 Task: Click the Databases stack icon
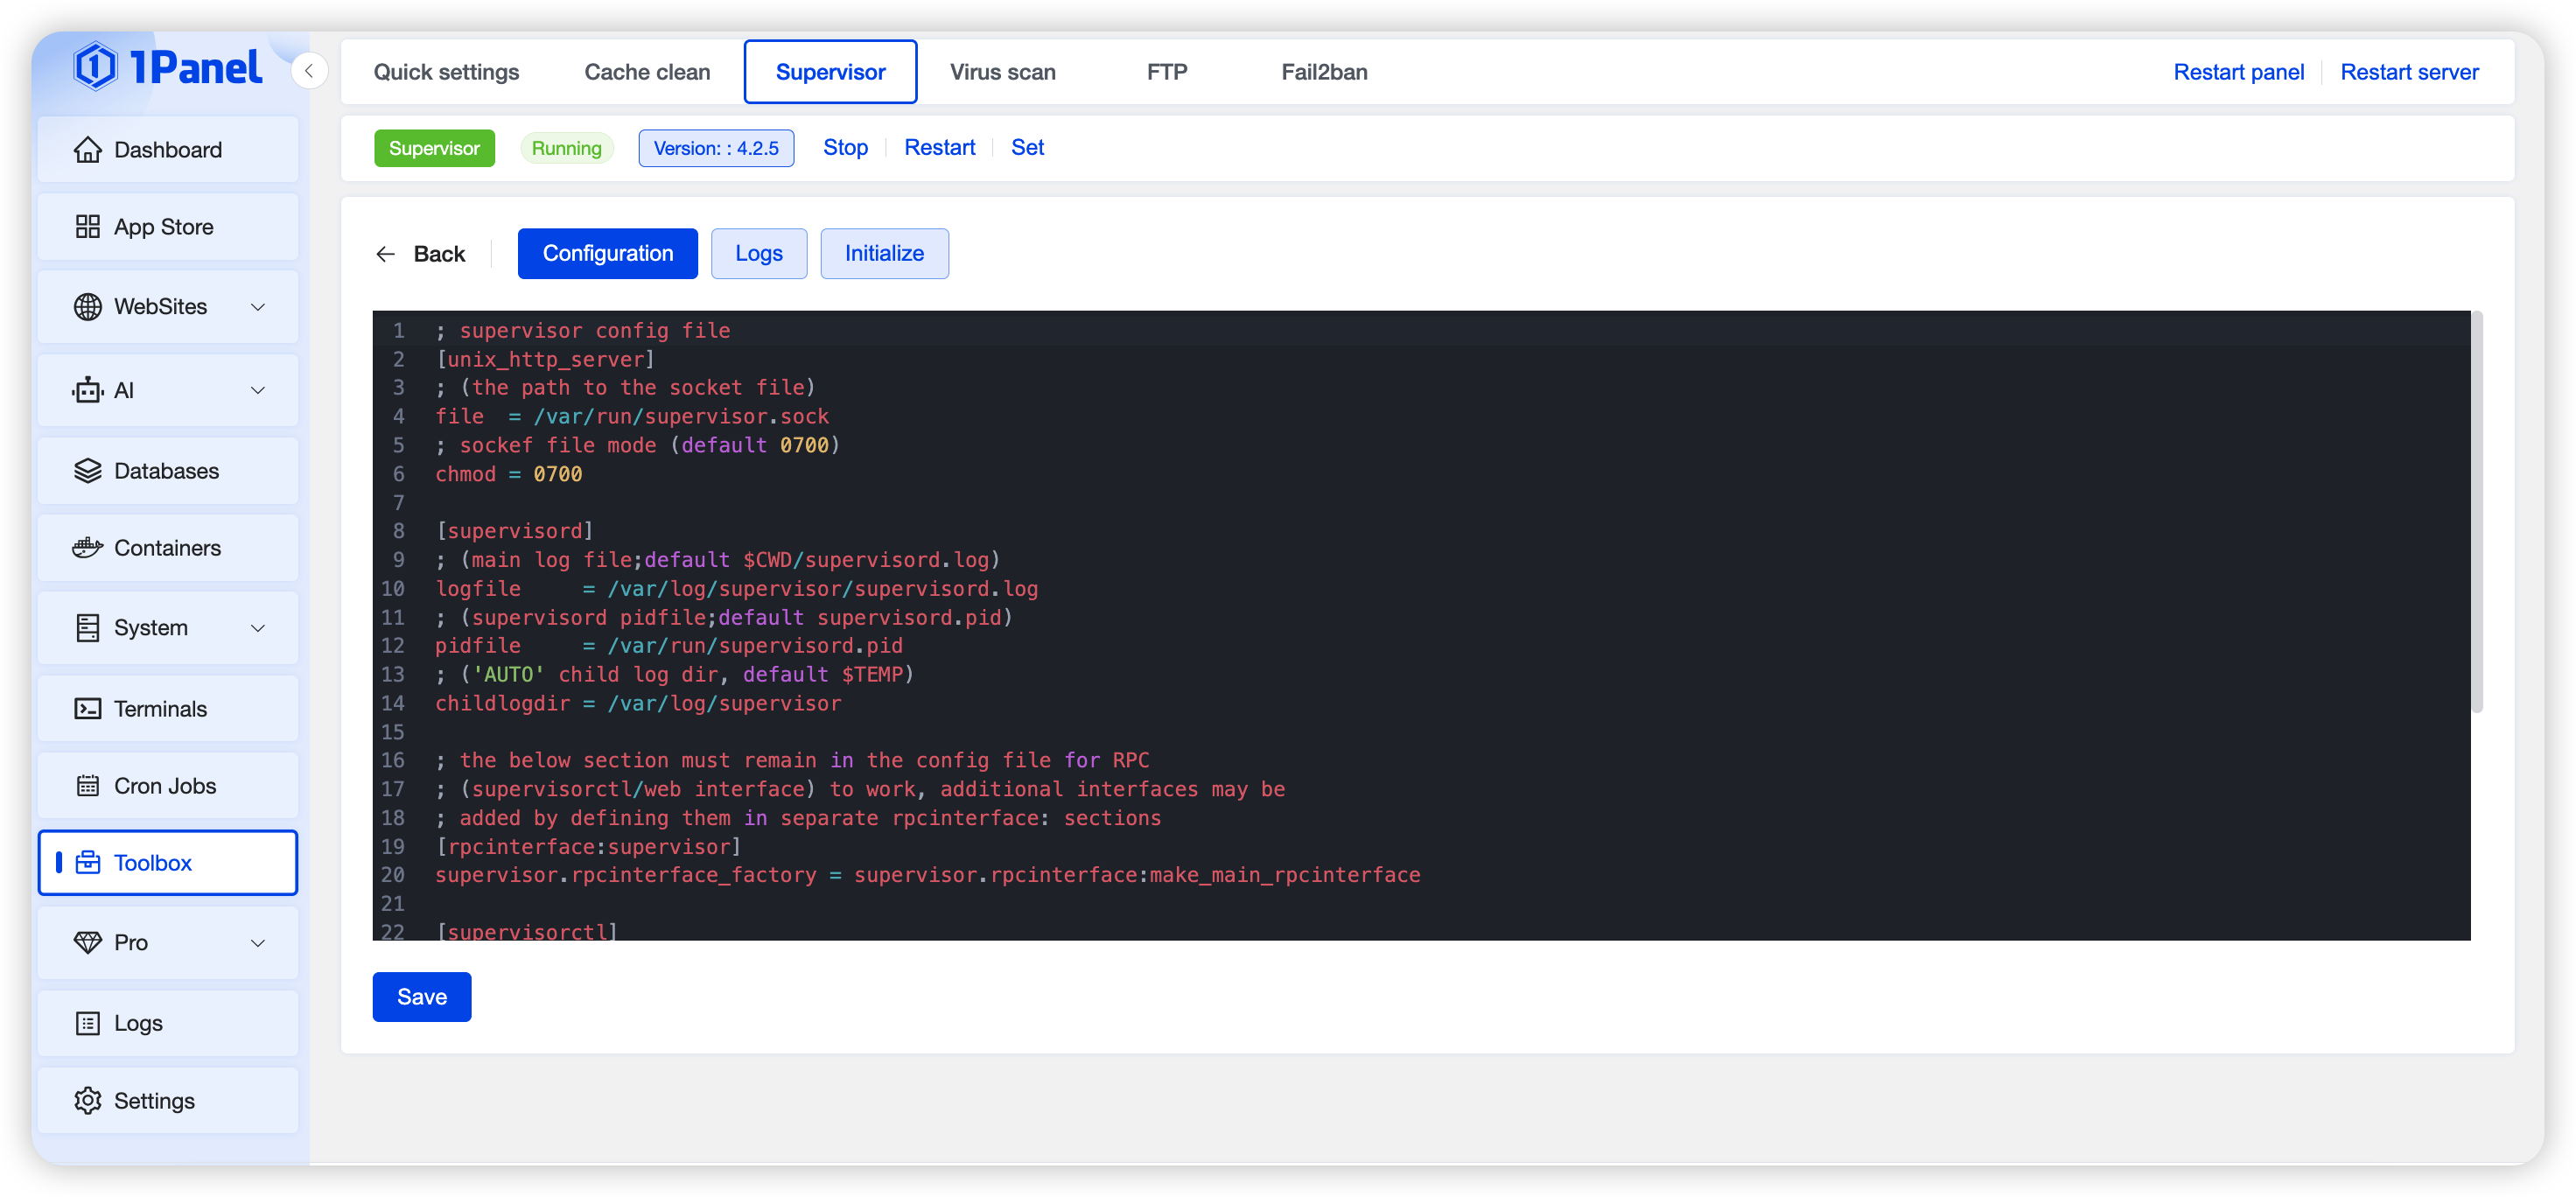[x=87, y=471]
